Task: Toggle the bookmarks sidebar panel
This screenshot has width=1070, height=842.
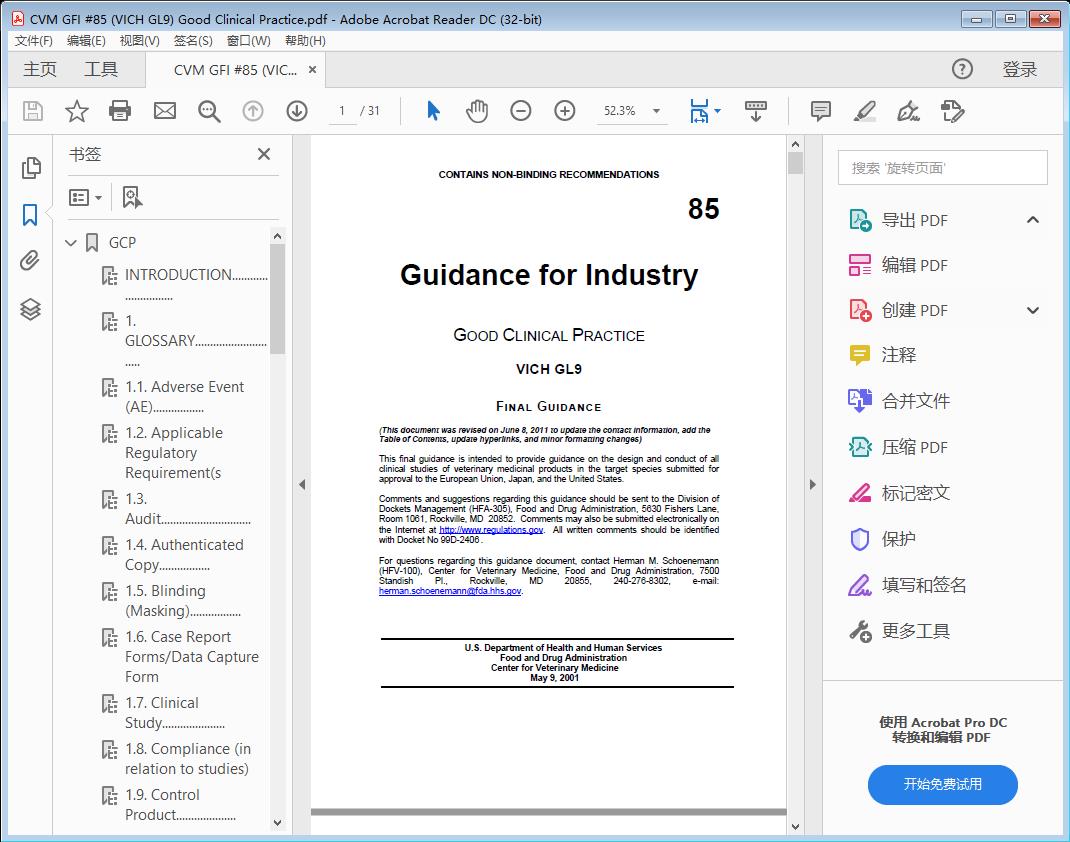Action: pos(29,213)
